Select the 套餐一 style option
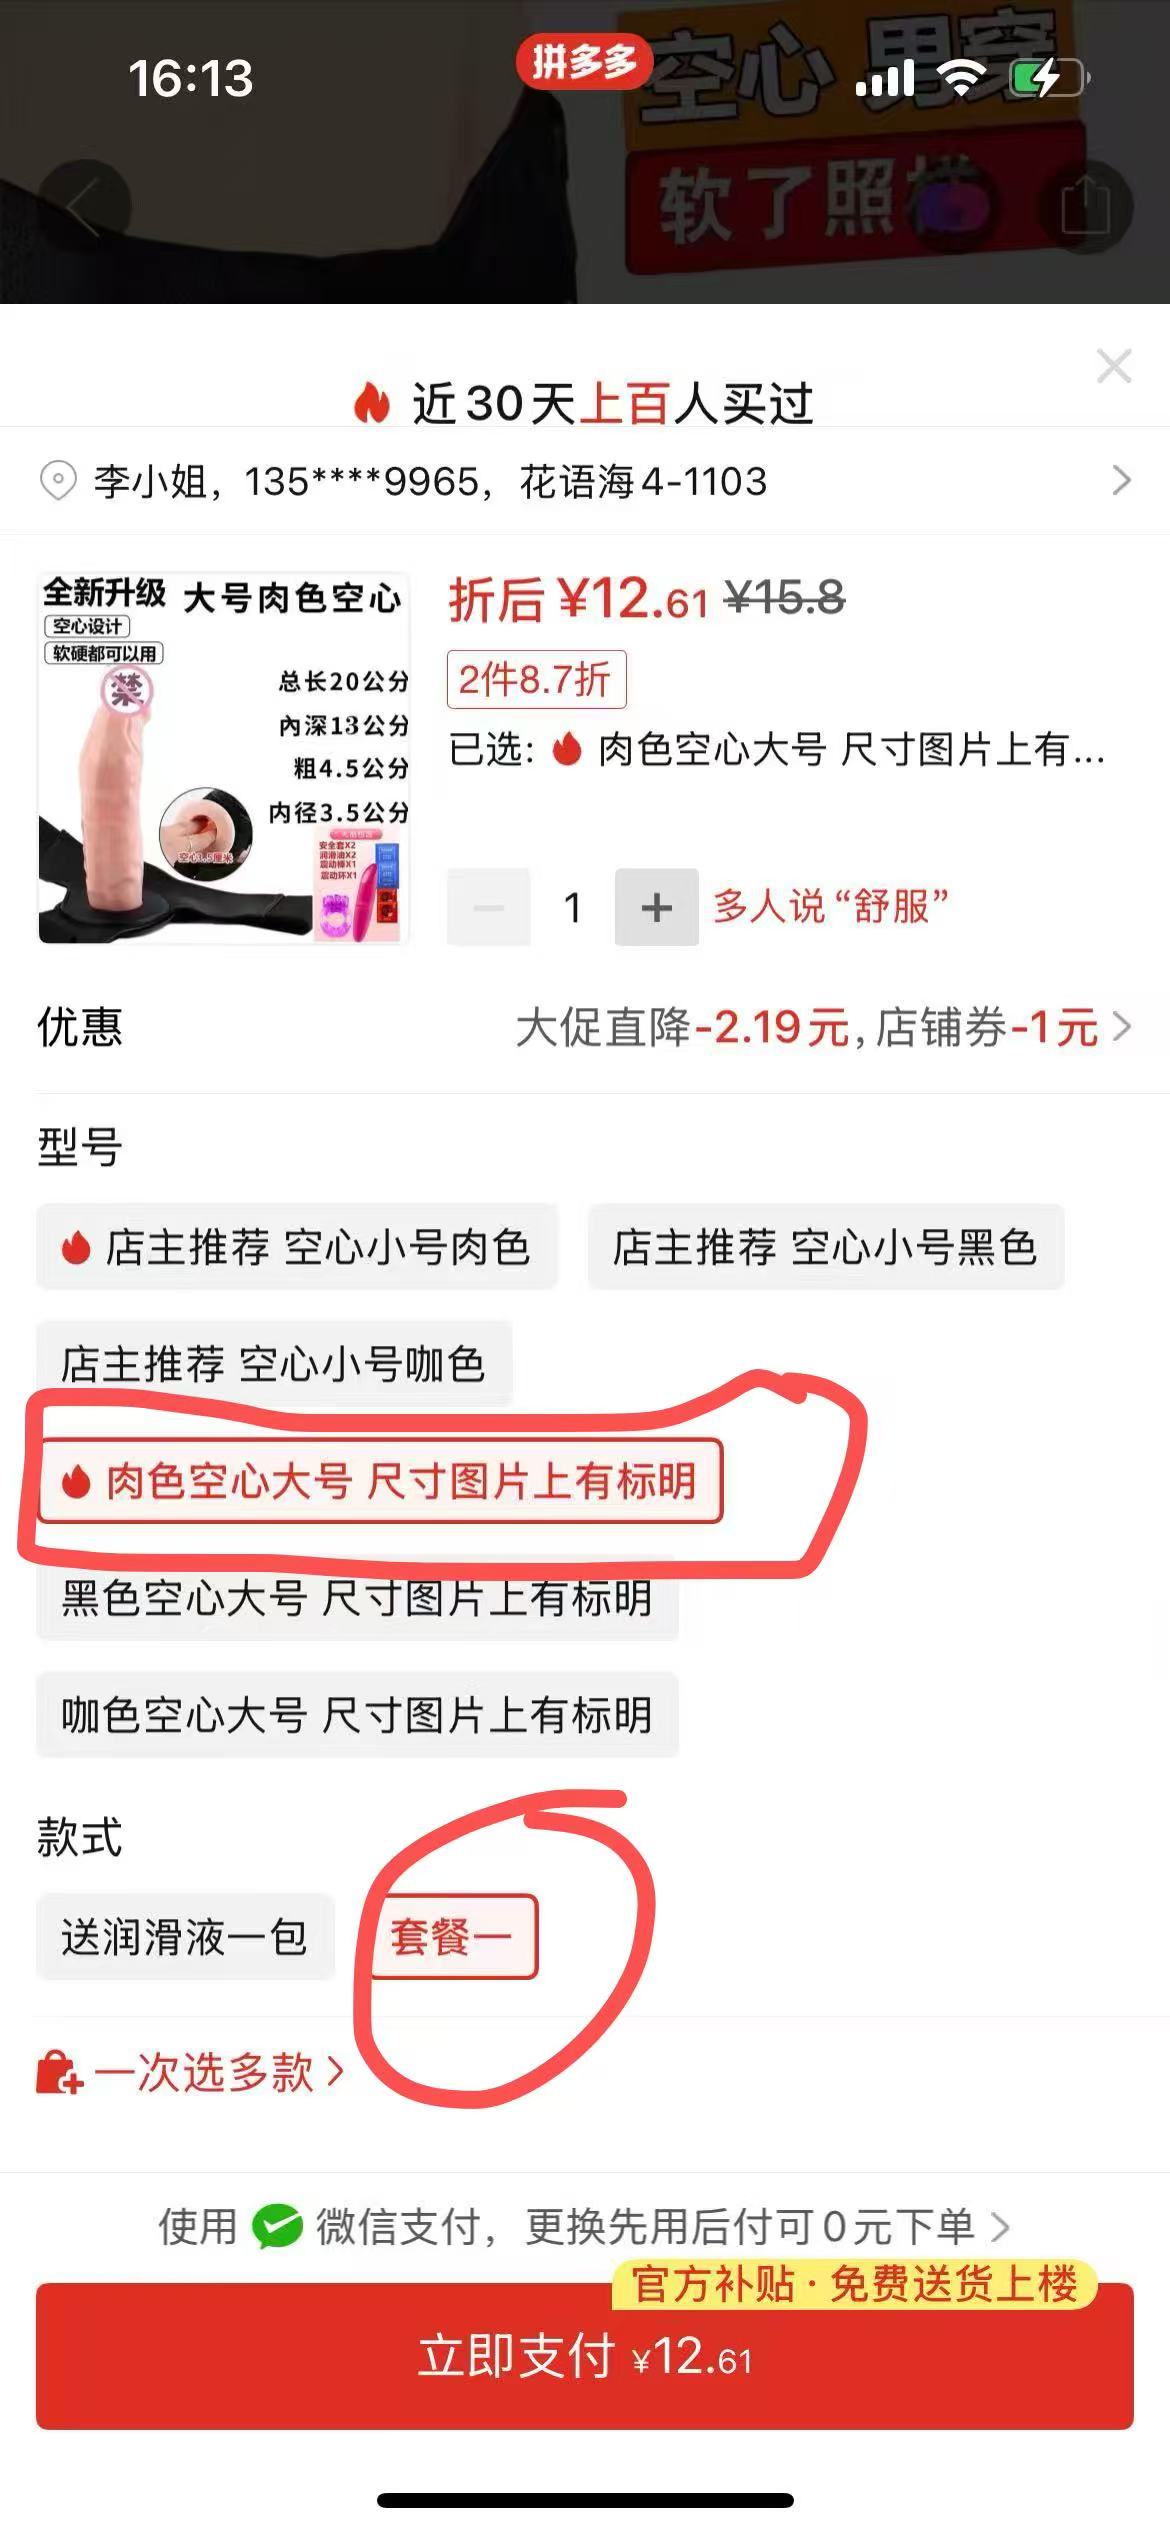The height and width of the screenshot is (2532, 1170). coord(453,1937)
